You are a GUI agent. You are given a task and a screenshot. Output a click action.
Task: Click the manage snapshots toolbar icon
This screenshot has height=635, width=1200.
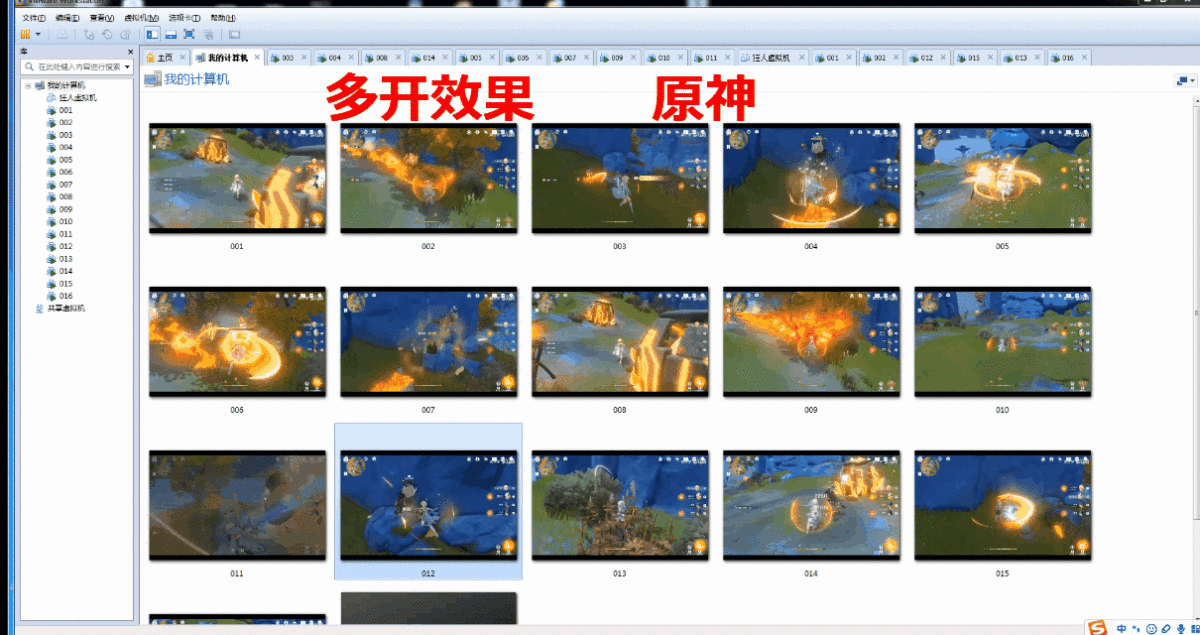(125, 34)
